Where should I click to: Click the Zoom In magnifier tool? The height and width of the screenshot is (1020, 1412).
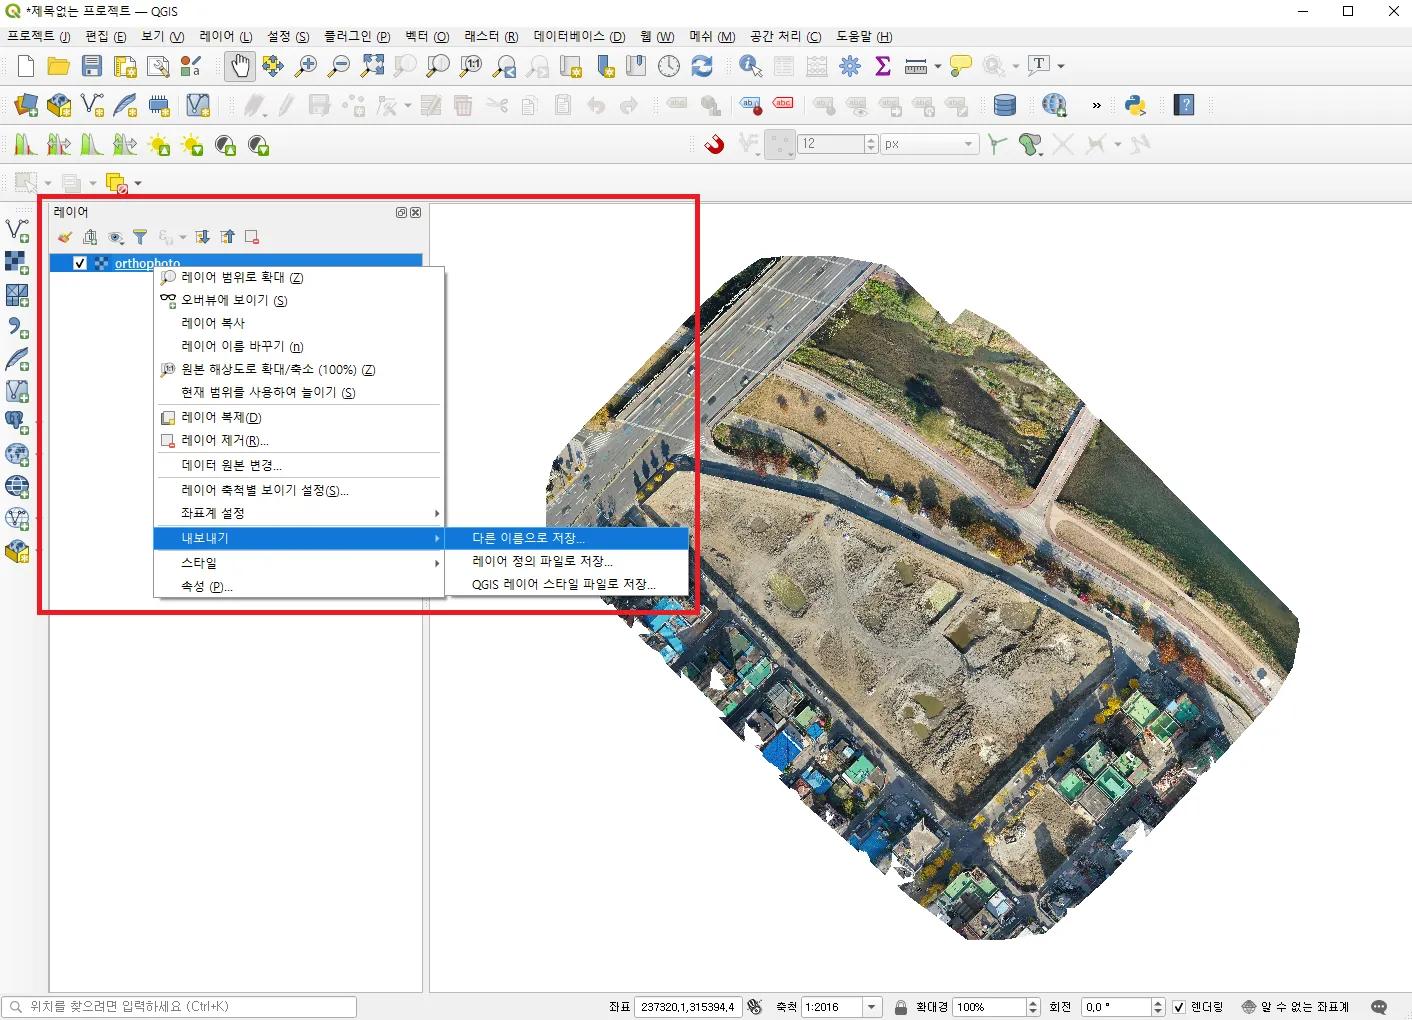306,66
